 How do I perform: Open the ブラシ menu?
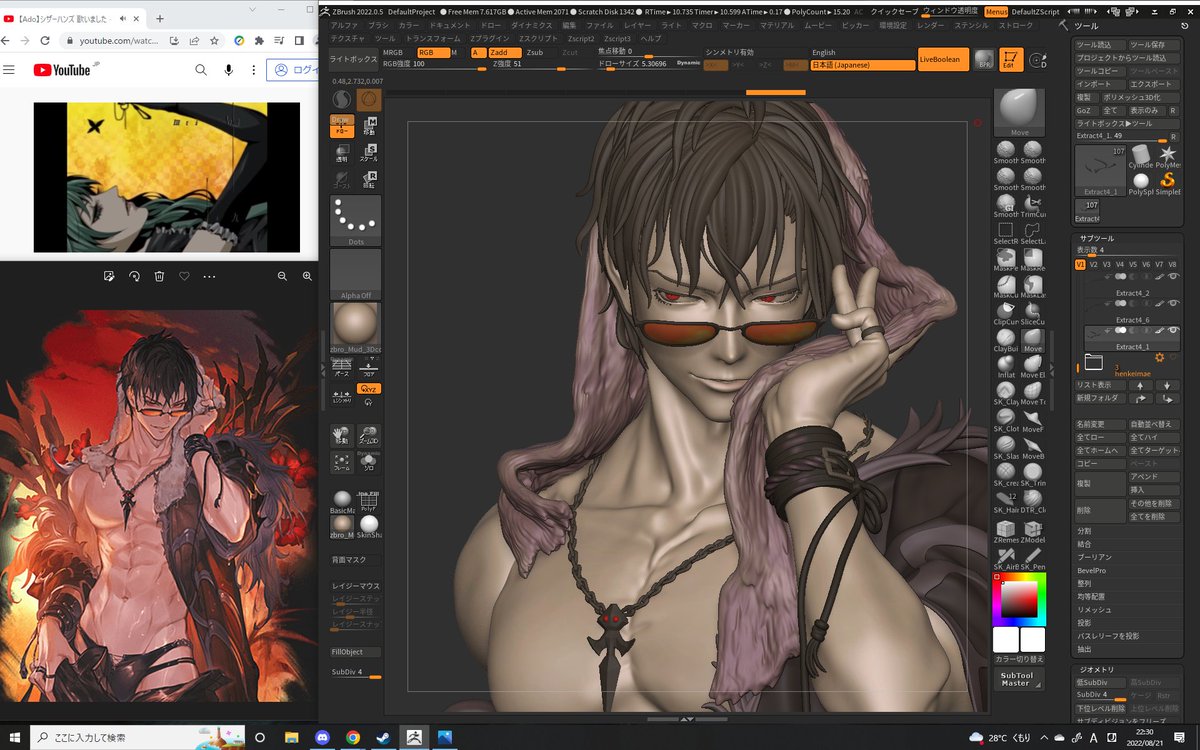[x=378, y=25]
